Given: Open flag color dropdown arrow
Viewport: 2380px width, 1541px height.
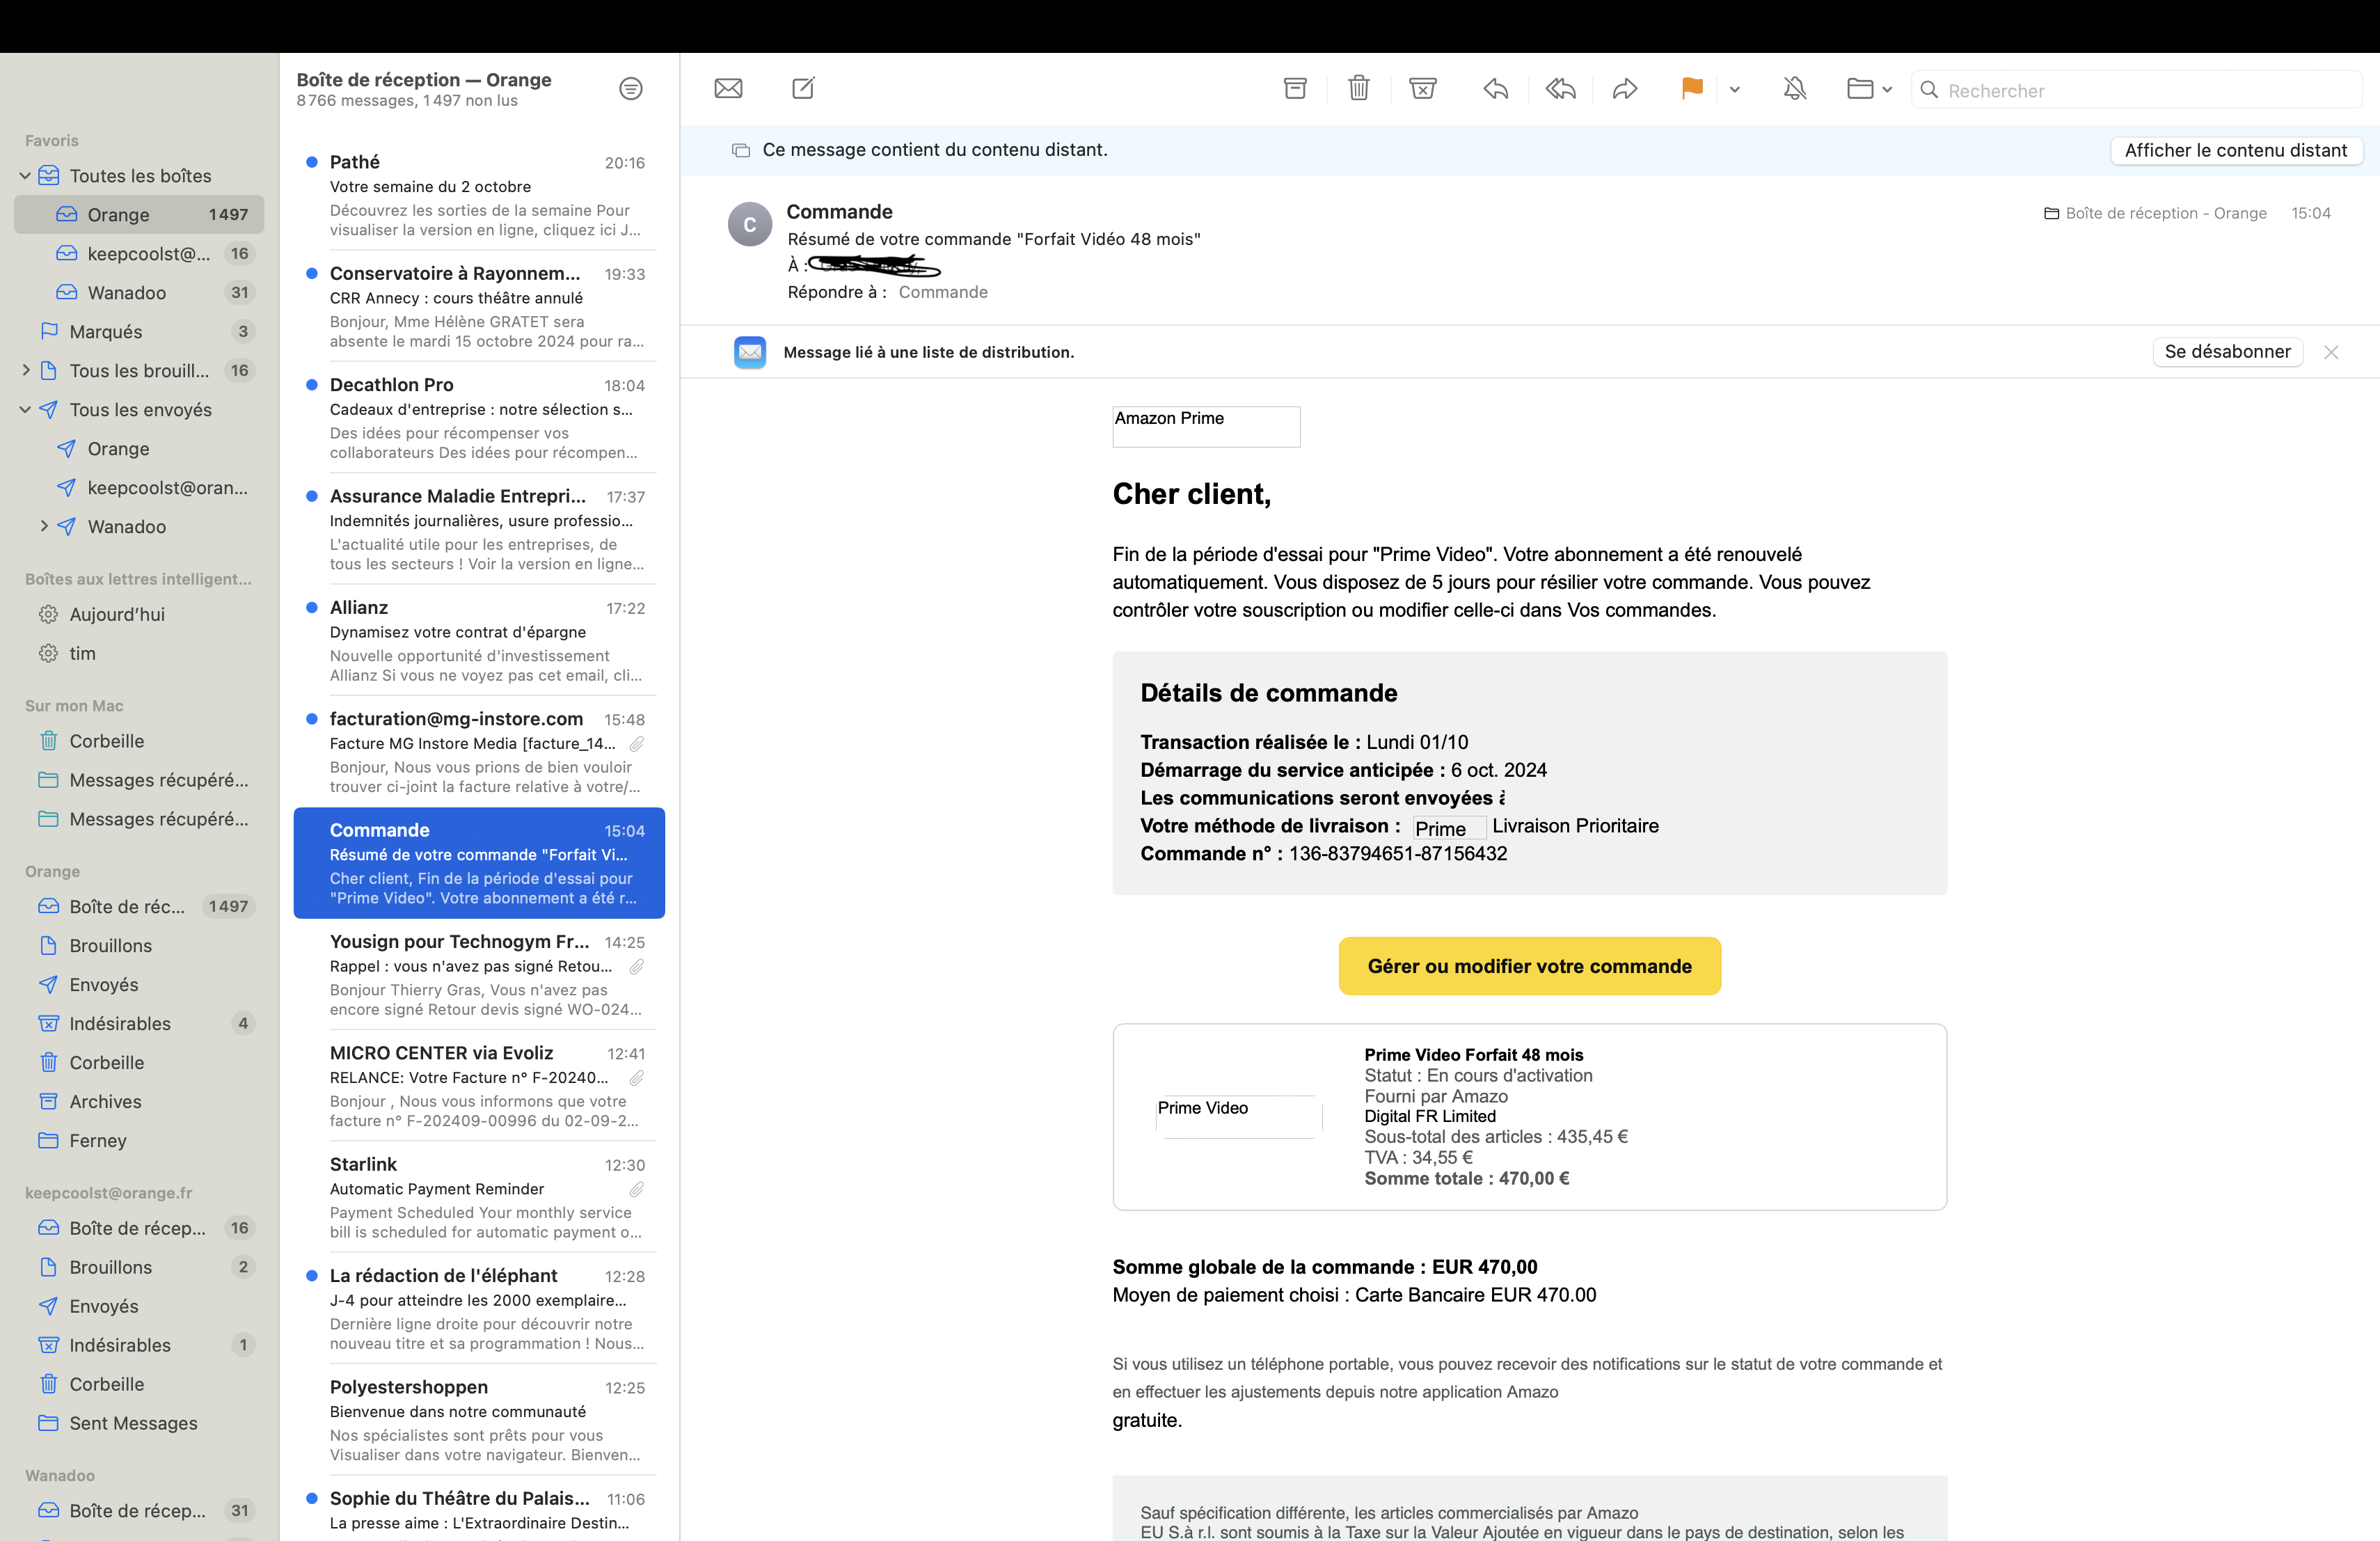Looking at the screenshot, I should 1735,90.
